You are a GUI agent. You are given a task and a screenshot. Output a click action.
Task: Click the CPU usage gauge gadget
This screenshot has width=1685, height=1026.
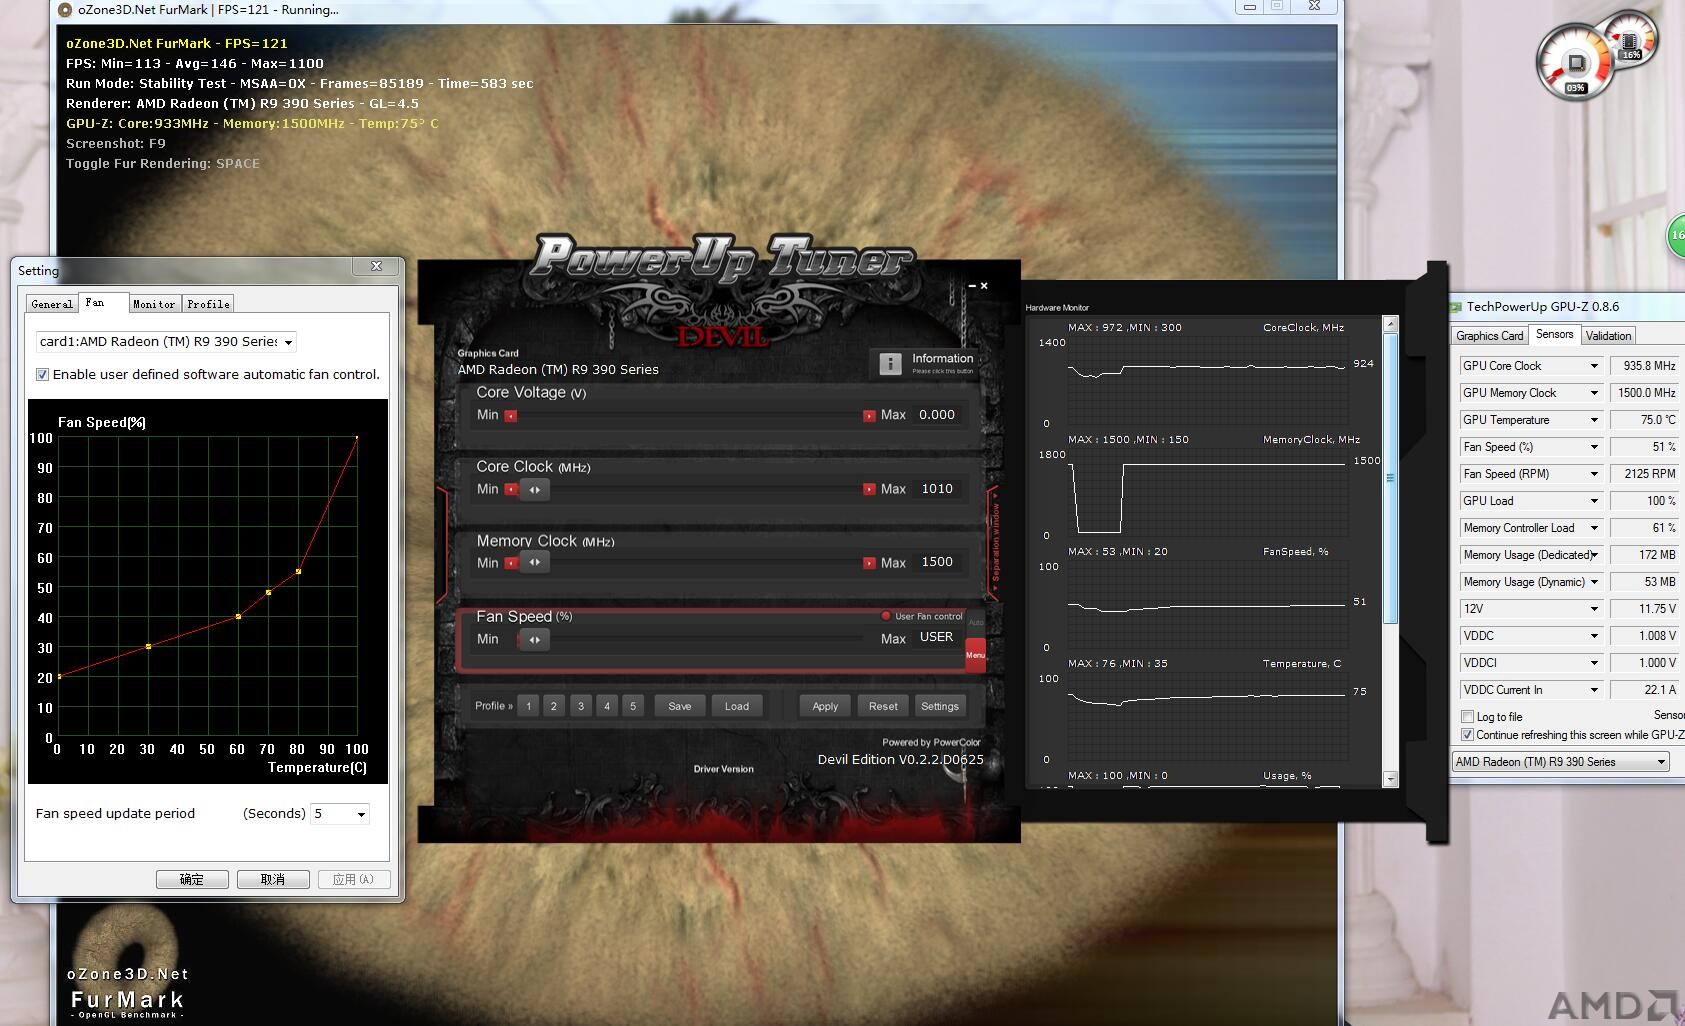tap(1575, 63)
